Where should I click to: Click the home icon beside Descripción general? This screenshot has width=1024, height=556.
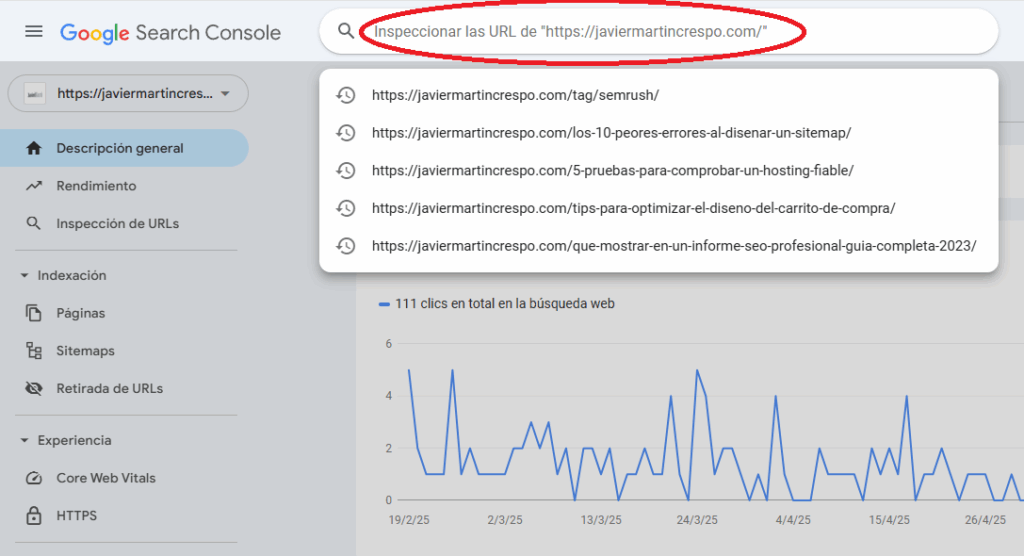coord(34,148)
